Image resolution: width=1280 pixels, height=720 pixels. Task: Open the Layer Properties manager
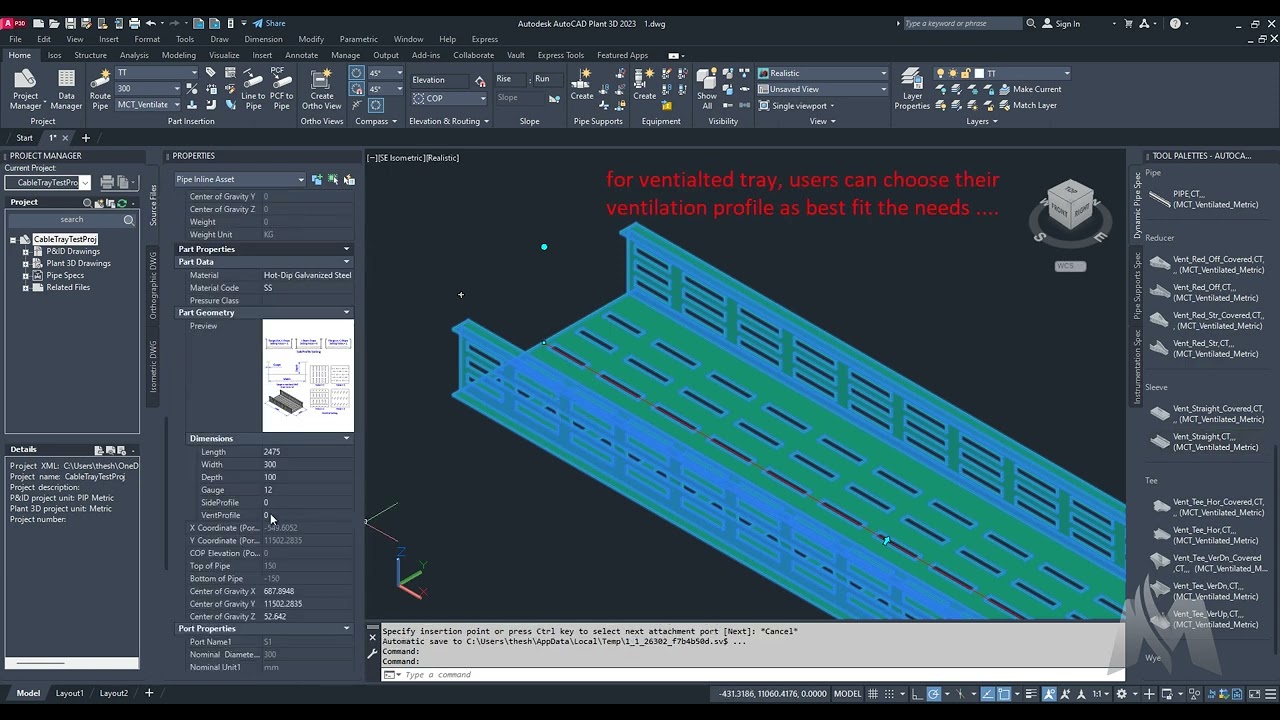point(912,90)
